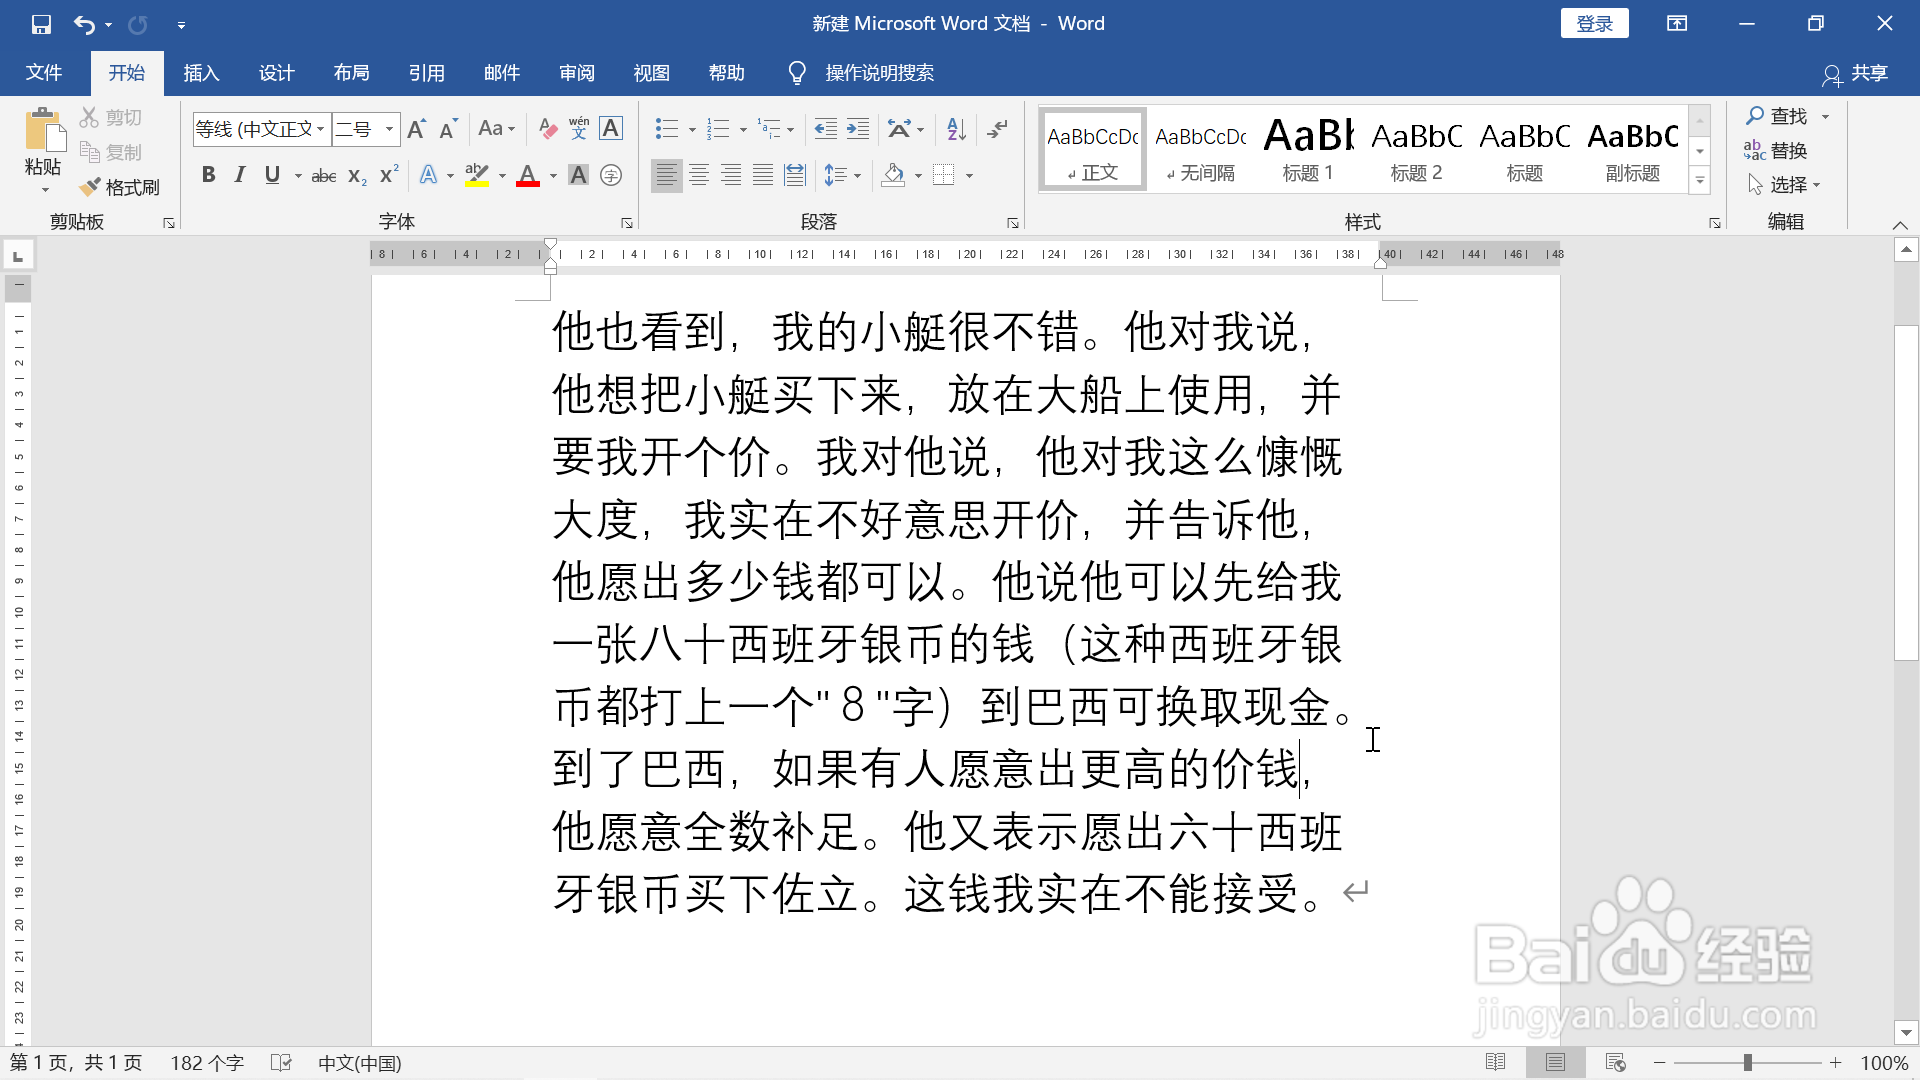
Task: Click the word count showing 182 个字
Action: 206,1062
